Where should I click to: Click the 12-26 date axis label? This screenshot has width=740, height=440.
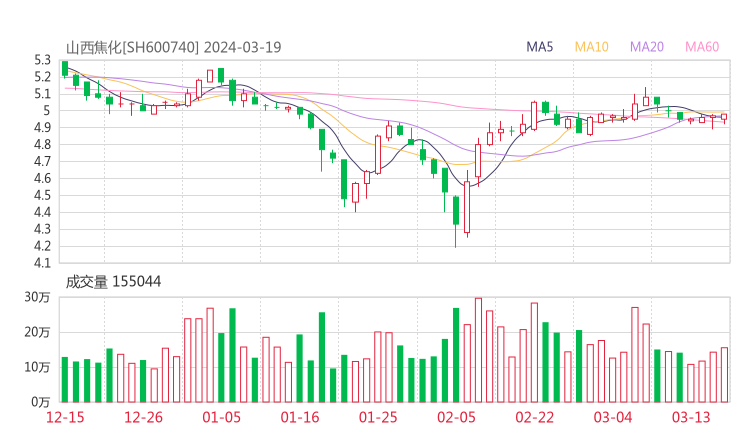[x=143, y=417]
